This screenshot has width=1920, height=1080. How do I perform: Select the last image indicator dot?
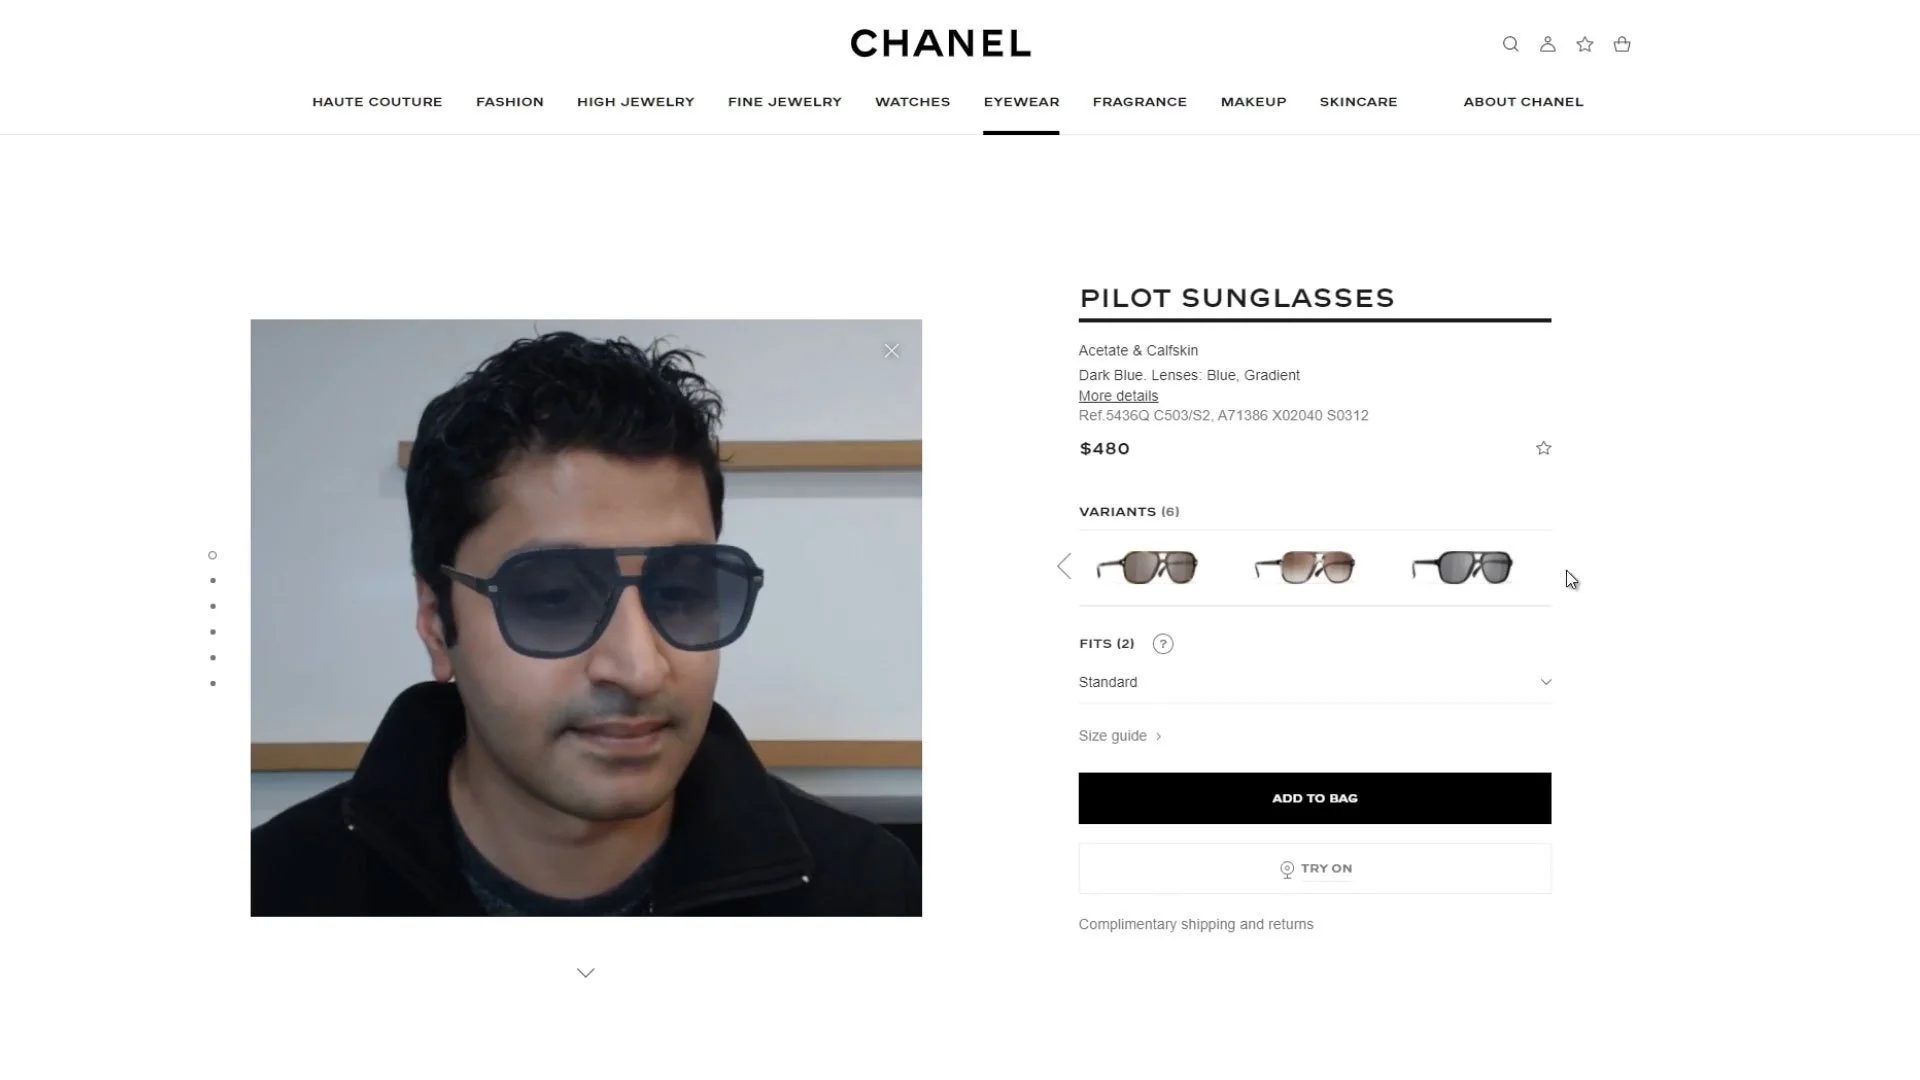click(x=213, y=684)
